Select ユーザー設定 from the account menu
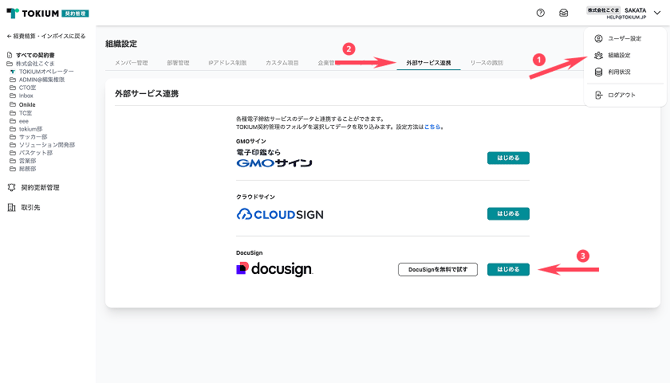The image size is (670, 383). click(624, 38)
